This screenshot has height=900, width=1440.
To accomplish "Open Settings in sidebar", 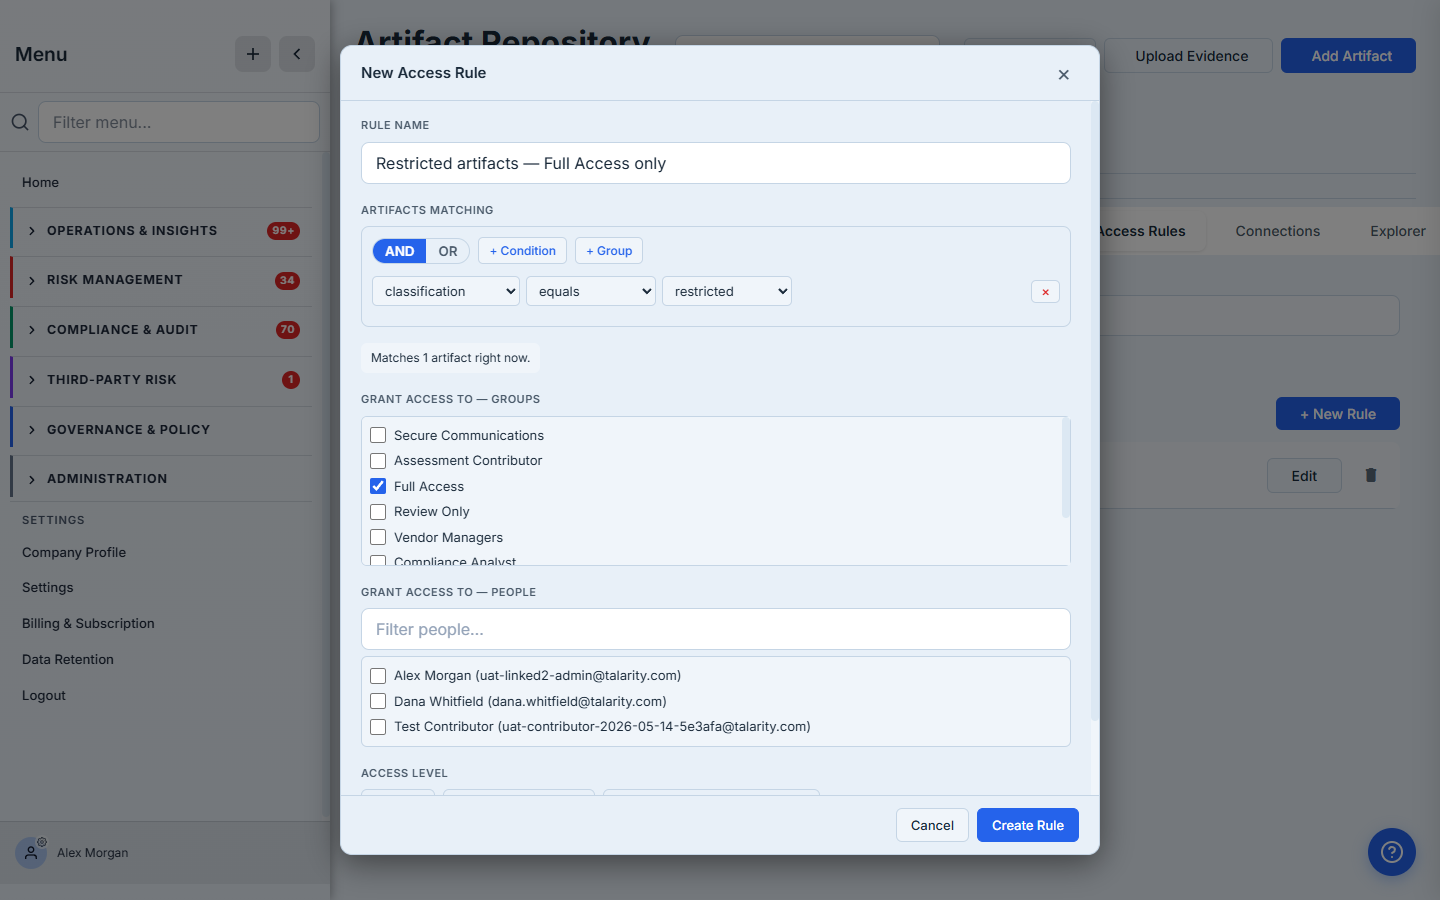I will click(48, 588).
